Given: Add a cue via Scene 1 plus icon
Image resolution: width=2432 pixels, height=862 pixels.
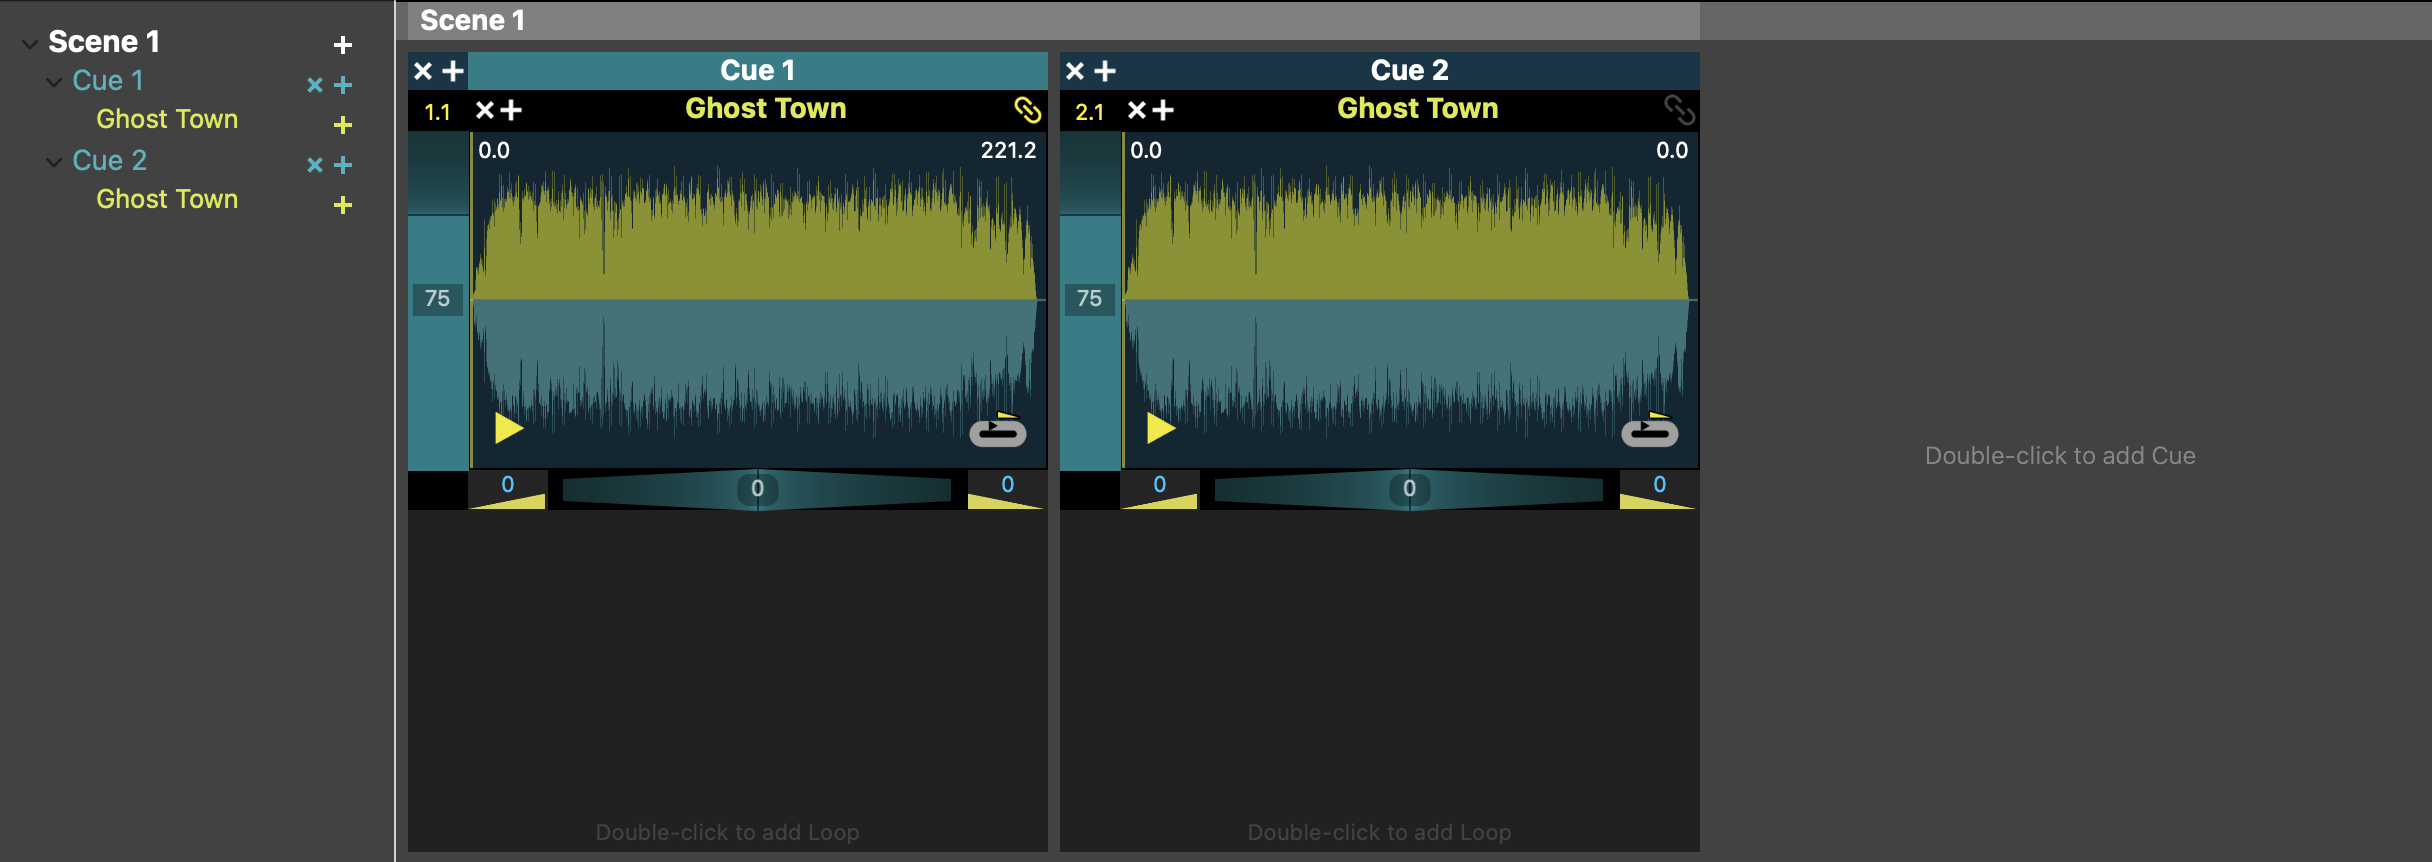Looking at the screenshot, I should pos(343,45).
